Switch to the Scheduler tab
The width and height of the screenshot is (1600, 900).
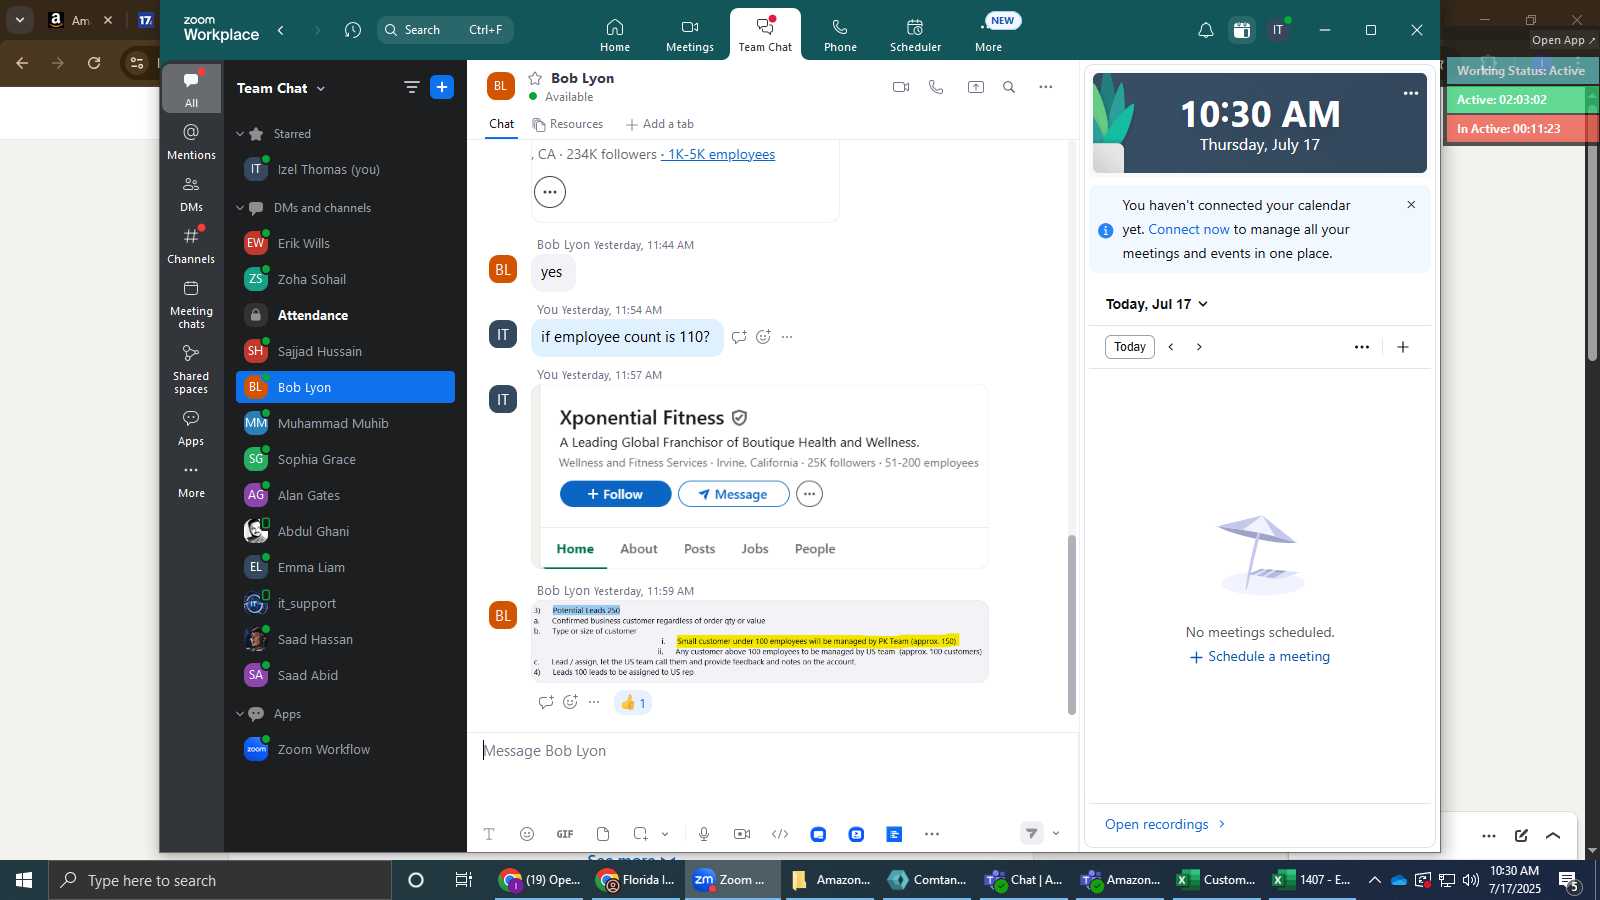point(916,35)
